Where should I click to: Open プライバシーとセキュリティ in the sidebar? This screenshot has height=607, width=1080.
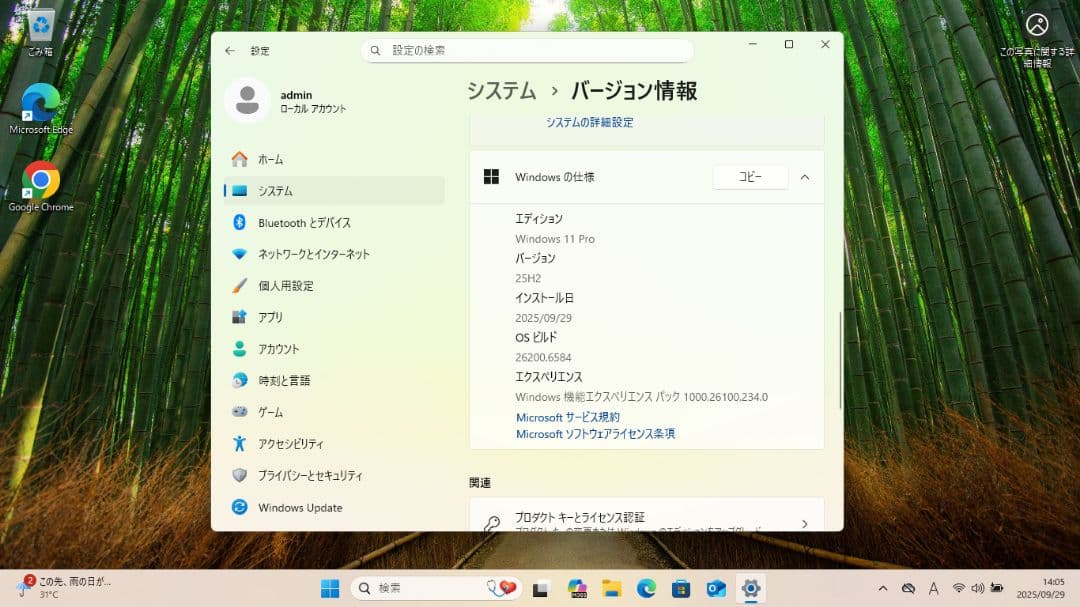click(x=334, y=475)
